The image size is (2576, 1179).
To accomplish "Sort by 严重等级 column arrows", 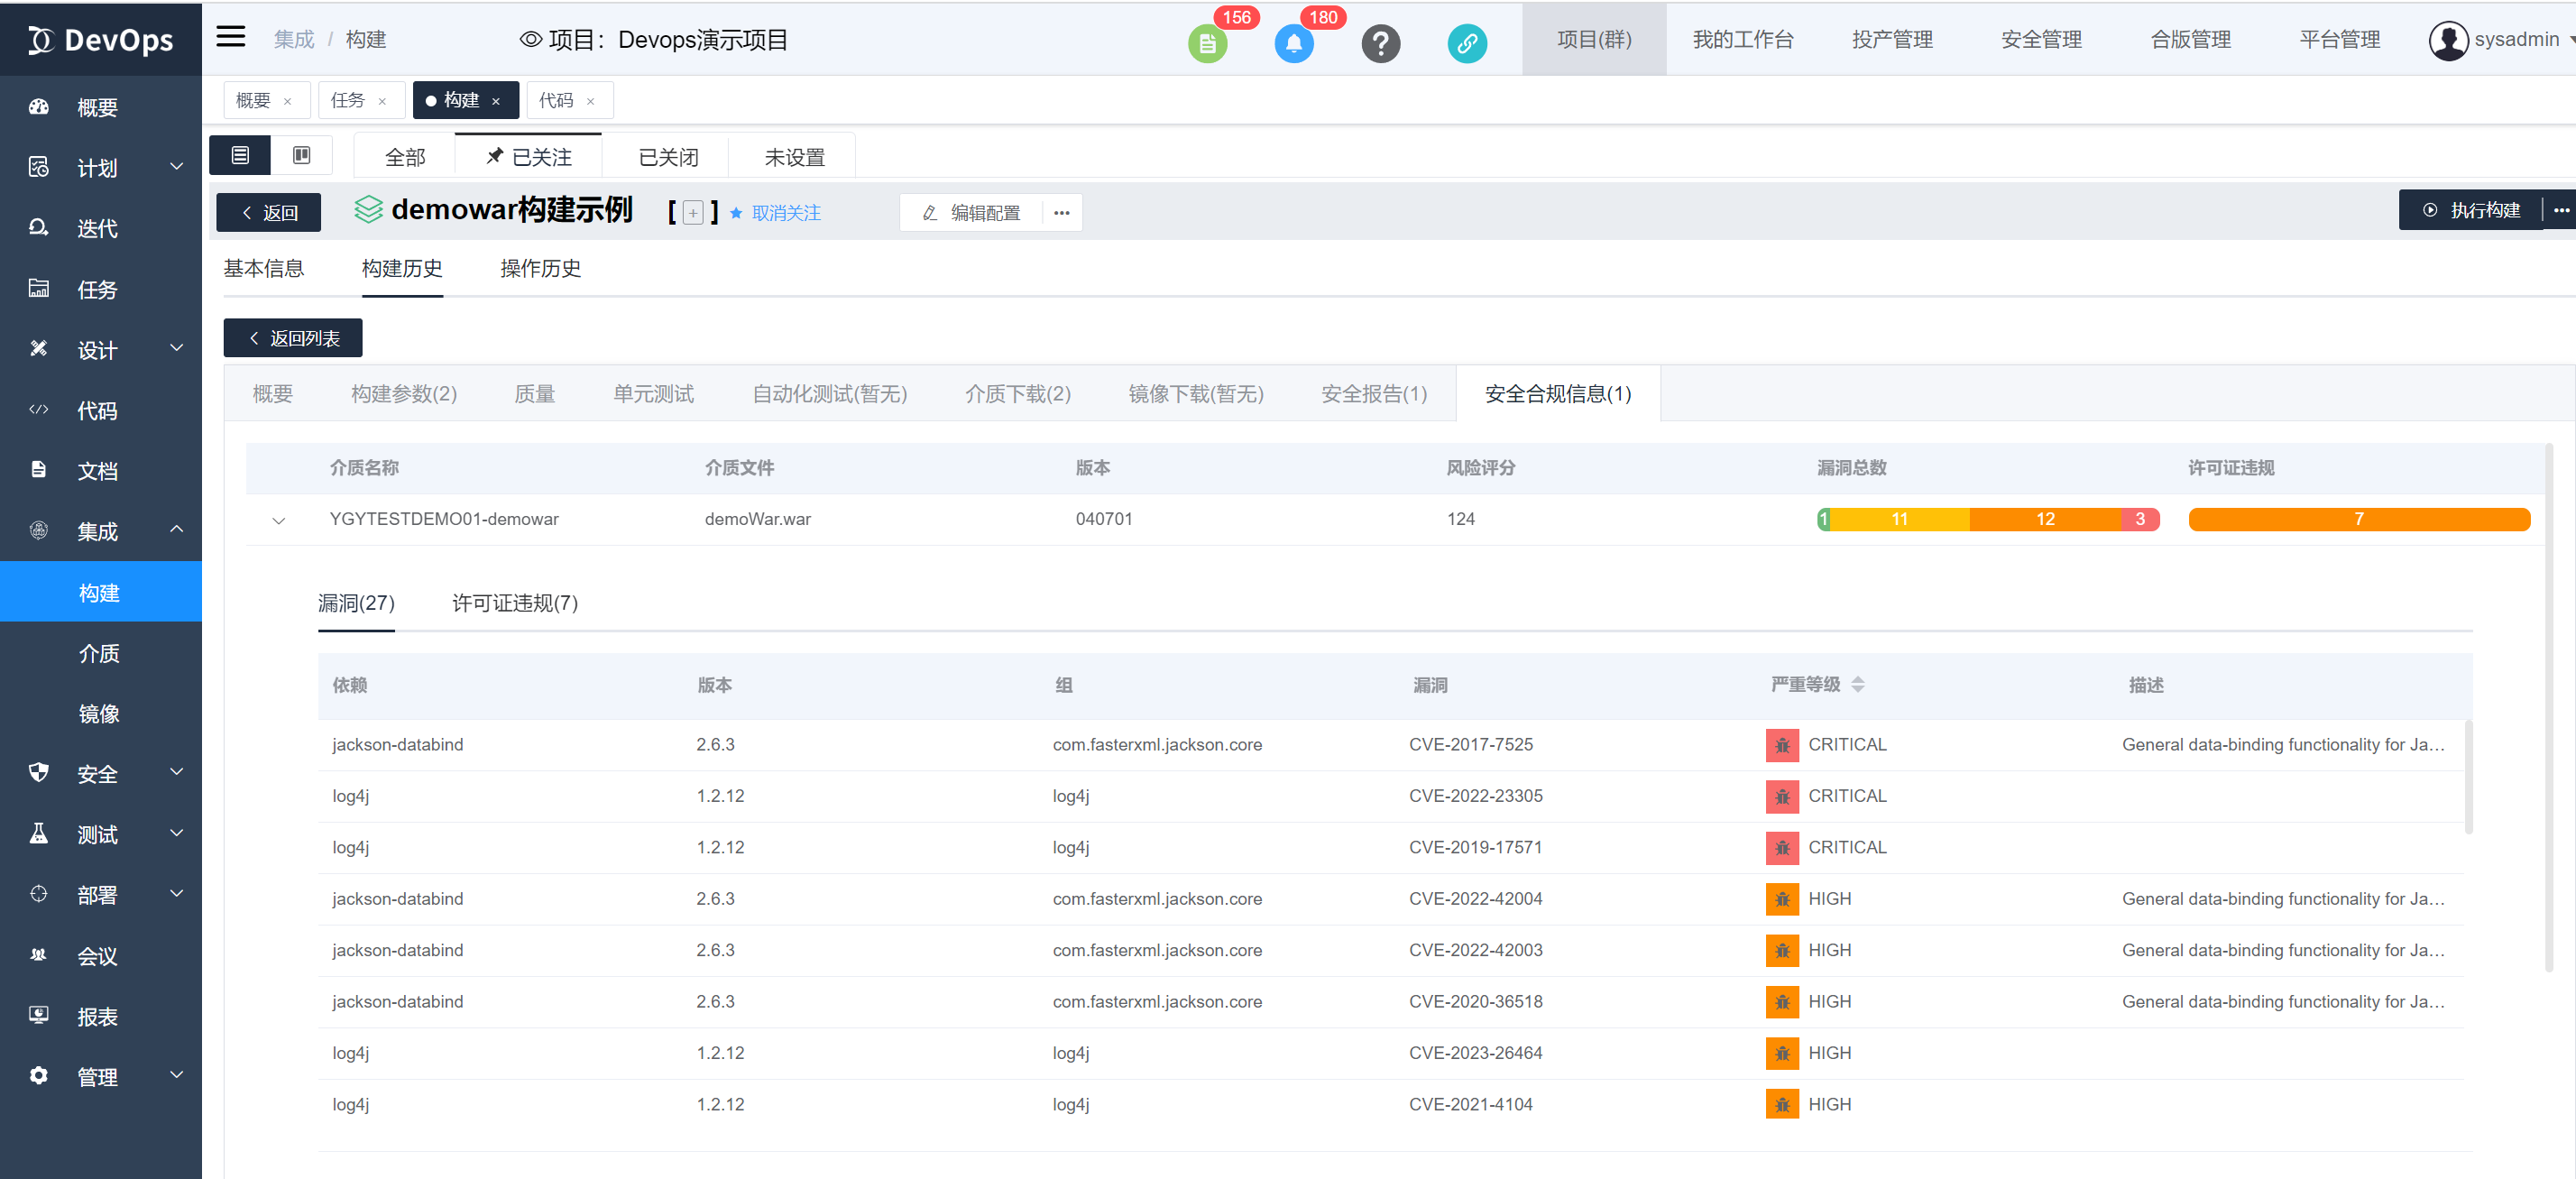I will [x=1857, y=684].
